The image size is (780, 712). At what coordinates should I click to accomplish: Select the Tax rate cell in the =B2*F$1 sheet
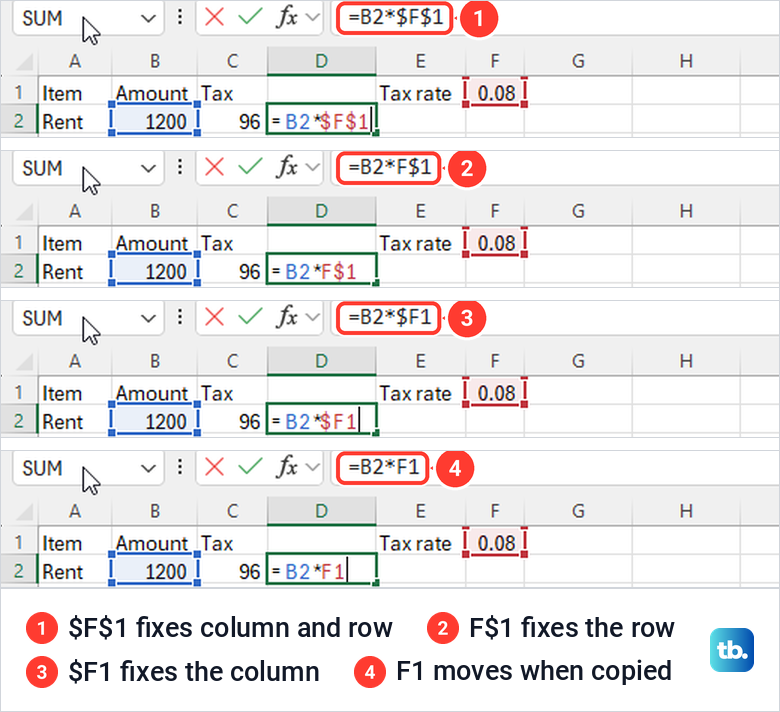coord(421,243)
